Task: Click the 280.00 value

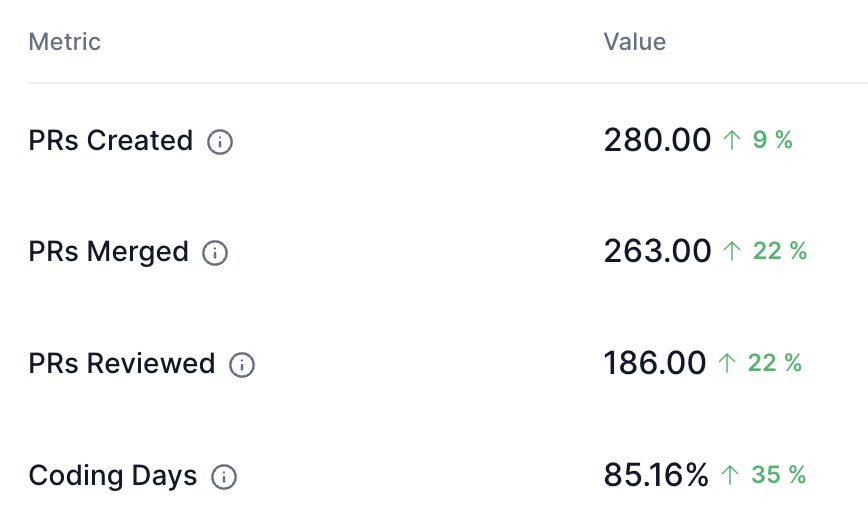Action: pos(657,140)
